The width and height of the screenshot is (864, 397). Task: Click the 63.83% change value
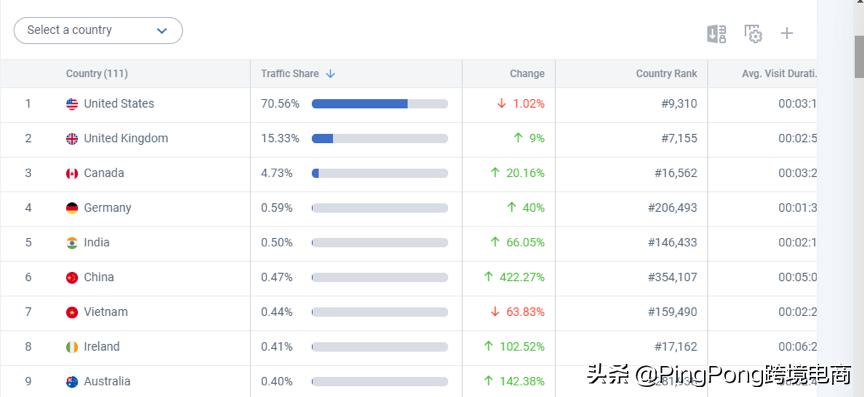pyautogui.click(x=525, y=312)
